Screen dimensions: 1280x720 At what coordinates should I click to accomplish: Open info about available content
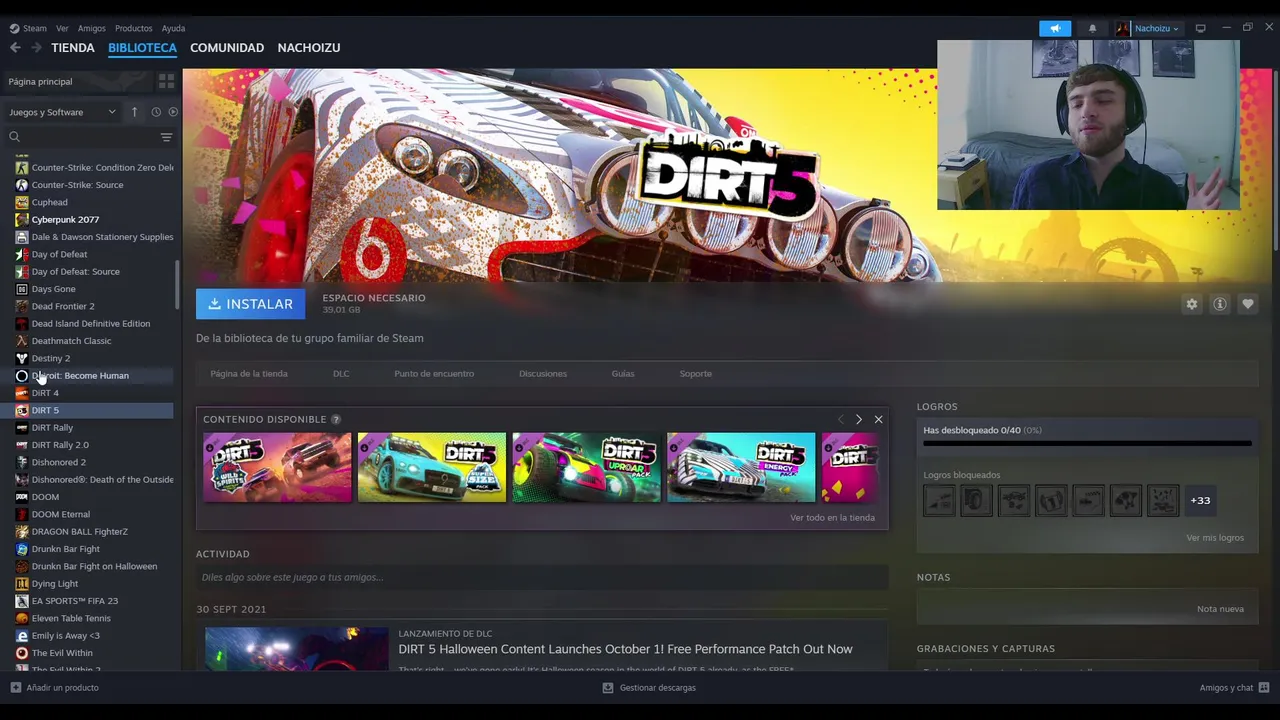point(336,419)
